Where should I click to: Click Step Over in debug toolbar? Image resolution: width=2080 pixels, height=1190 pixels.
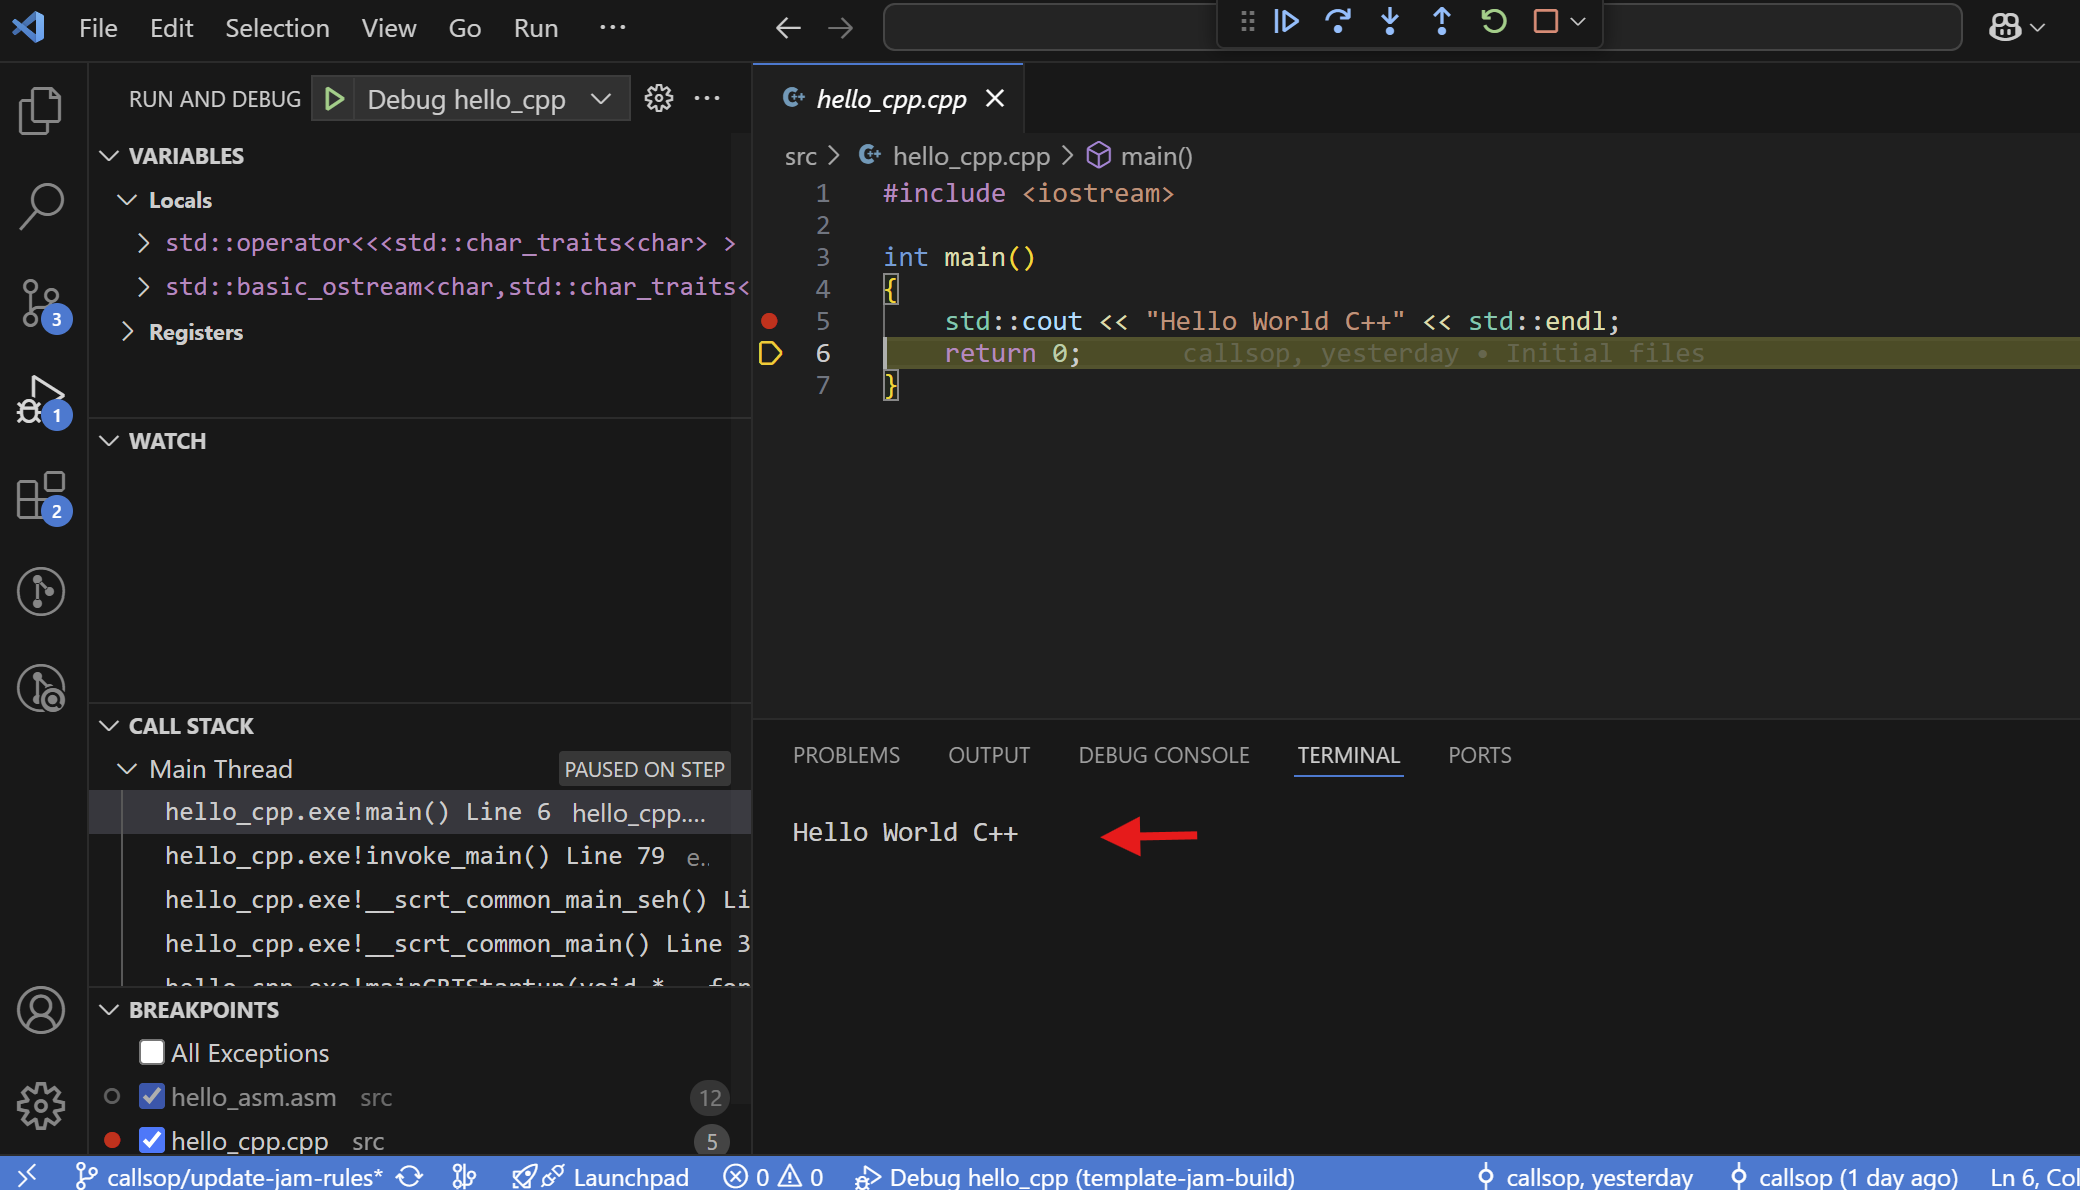(1338, 21)
